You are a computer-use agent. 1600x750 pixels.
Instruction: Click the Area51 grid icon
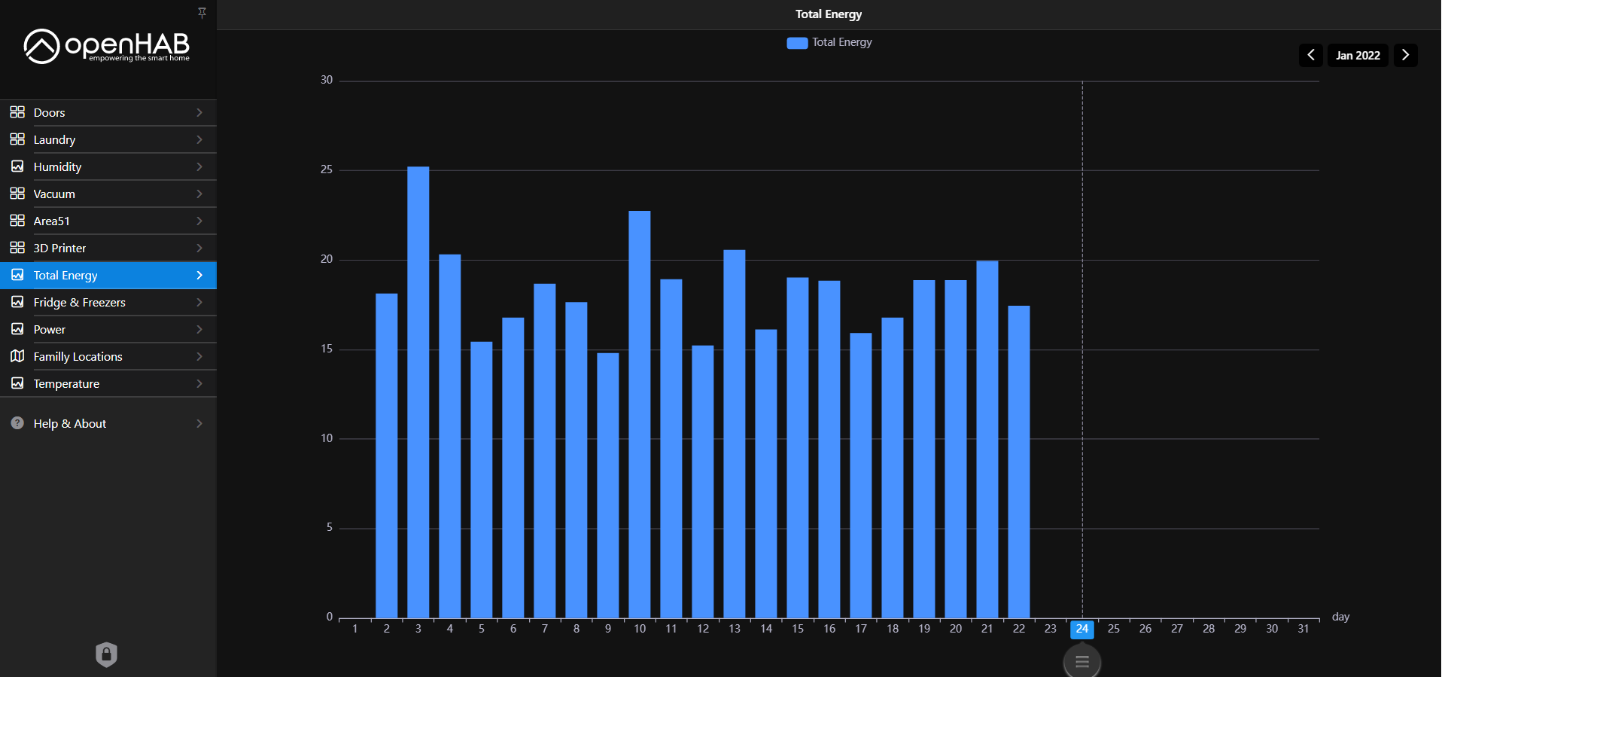click(17, 220)
